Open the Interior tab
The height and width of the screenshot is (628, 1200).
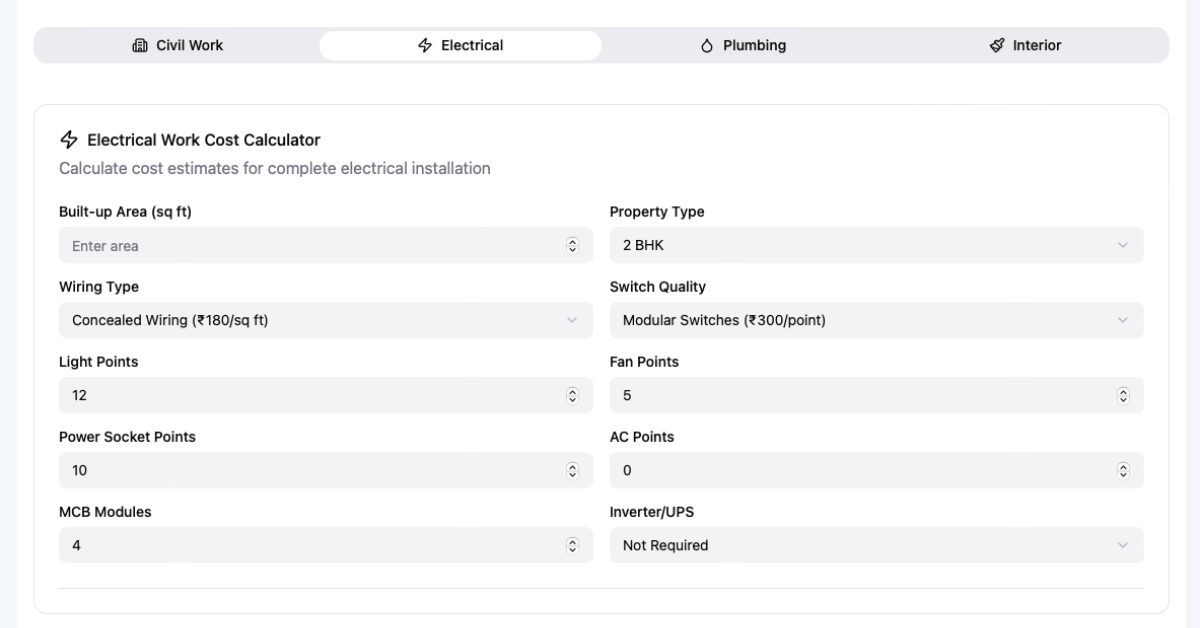tap(1026, 45)
